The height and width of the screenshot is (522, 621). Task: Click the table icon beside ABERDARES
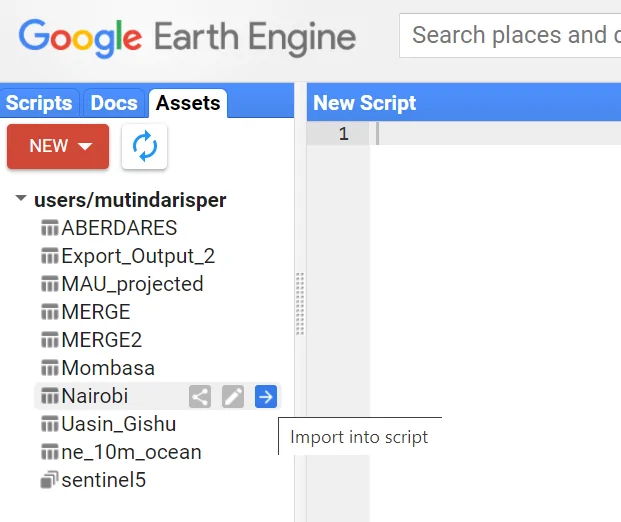click(50, 228)
